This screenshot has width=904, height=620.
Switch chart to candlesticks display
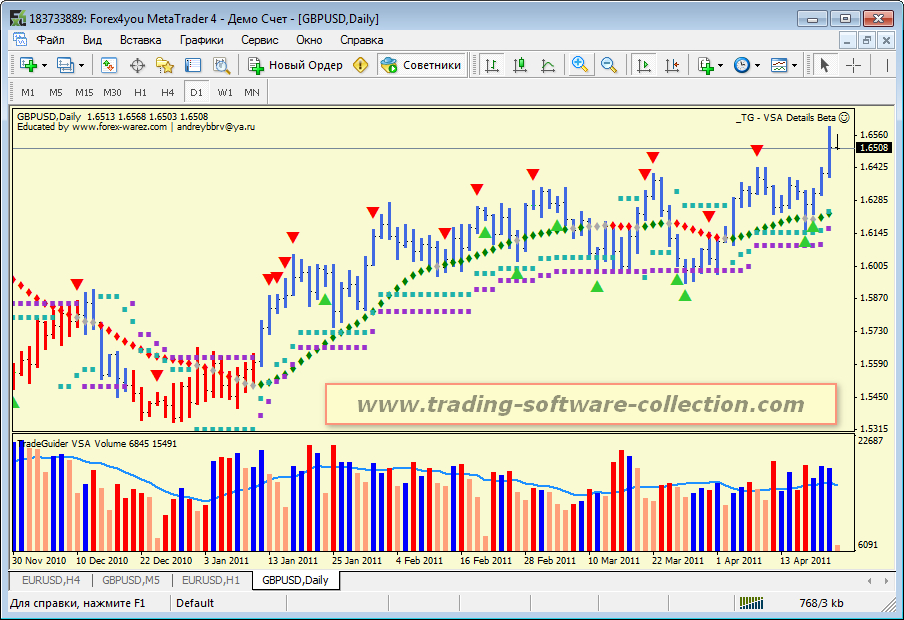point(519,65)
